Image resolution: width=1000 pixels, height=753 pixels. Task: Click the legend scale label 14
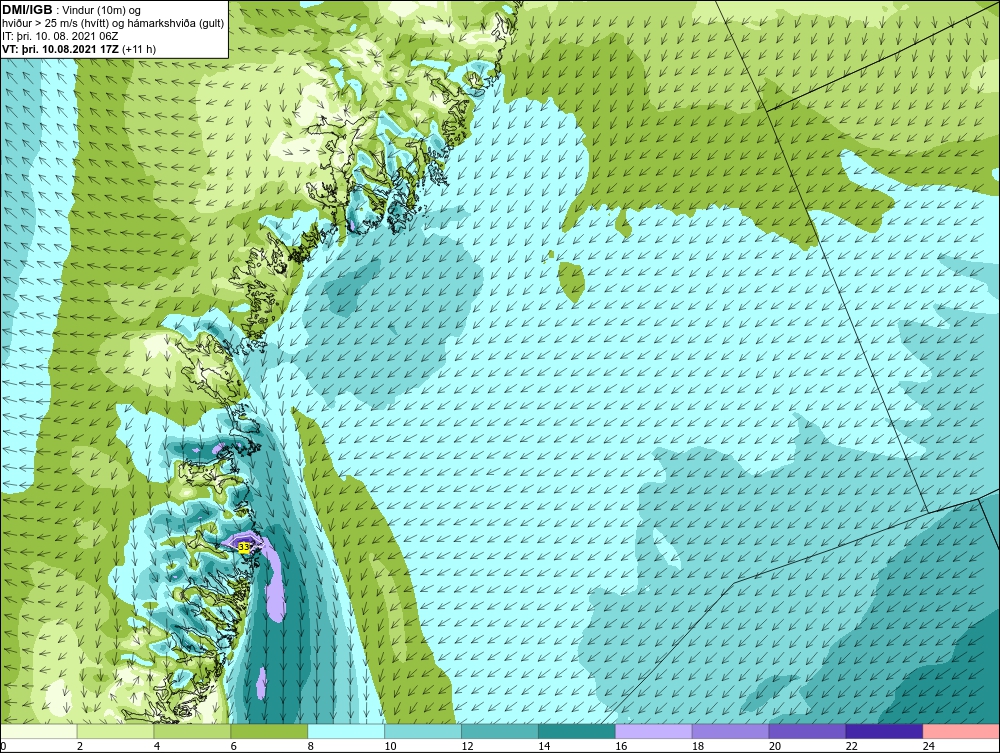pyautogui.click(x=544, y=746)
